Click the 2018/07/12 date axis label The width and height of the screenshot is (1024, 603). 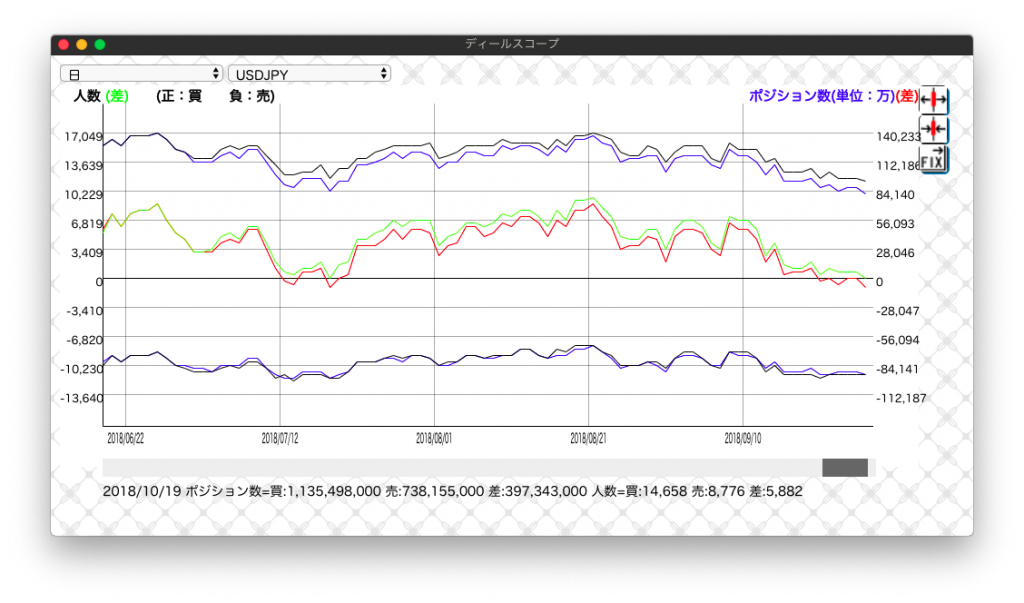280,438
